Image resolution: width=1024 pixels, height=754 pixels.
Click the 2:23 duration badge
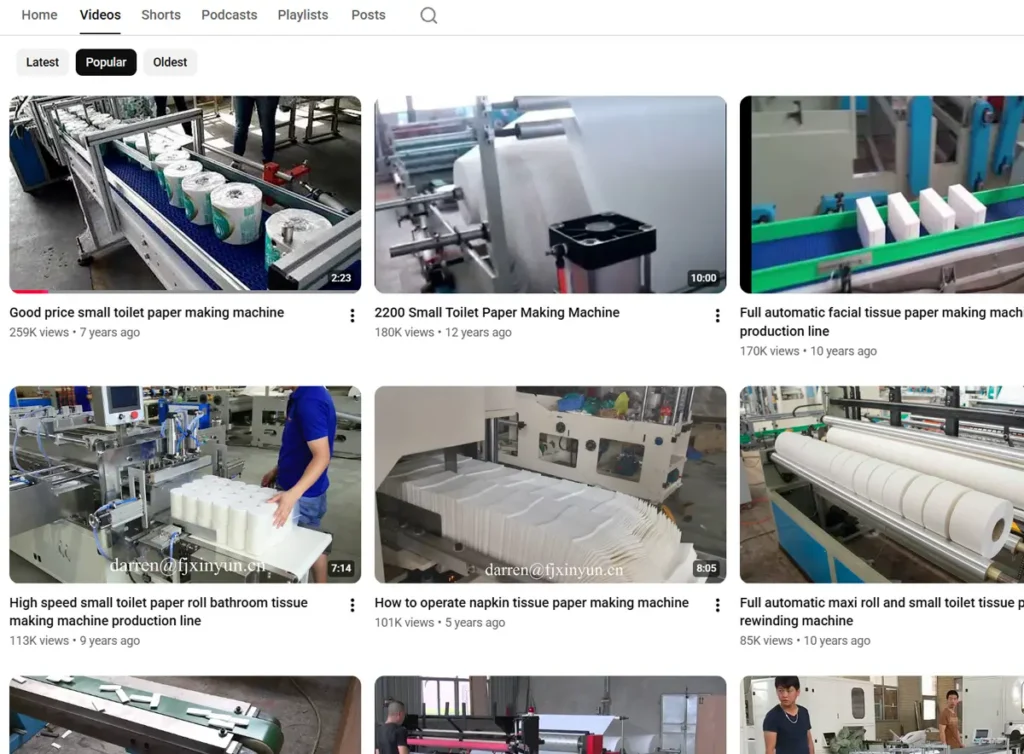(341, 278)
